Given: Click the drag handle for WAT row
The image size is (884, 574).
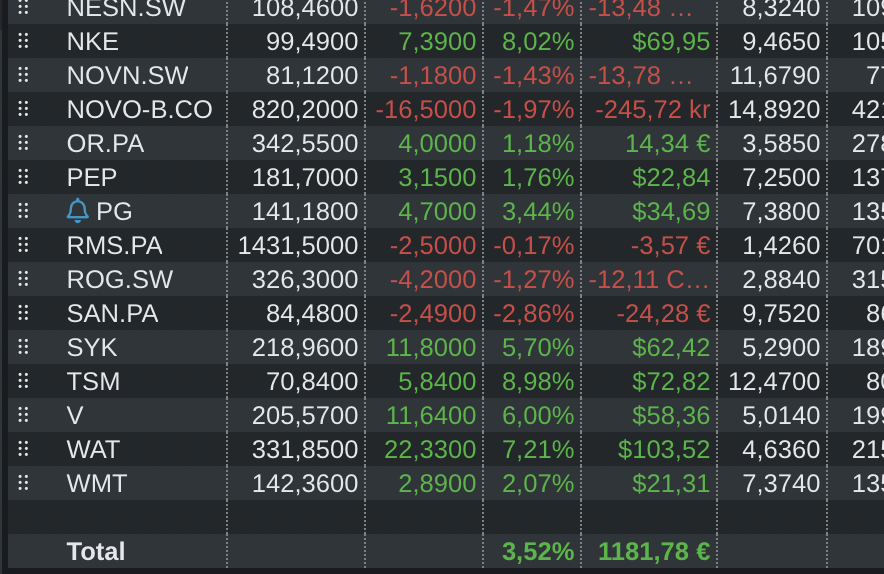Looking at the screenshot, I should [23, 449].
